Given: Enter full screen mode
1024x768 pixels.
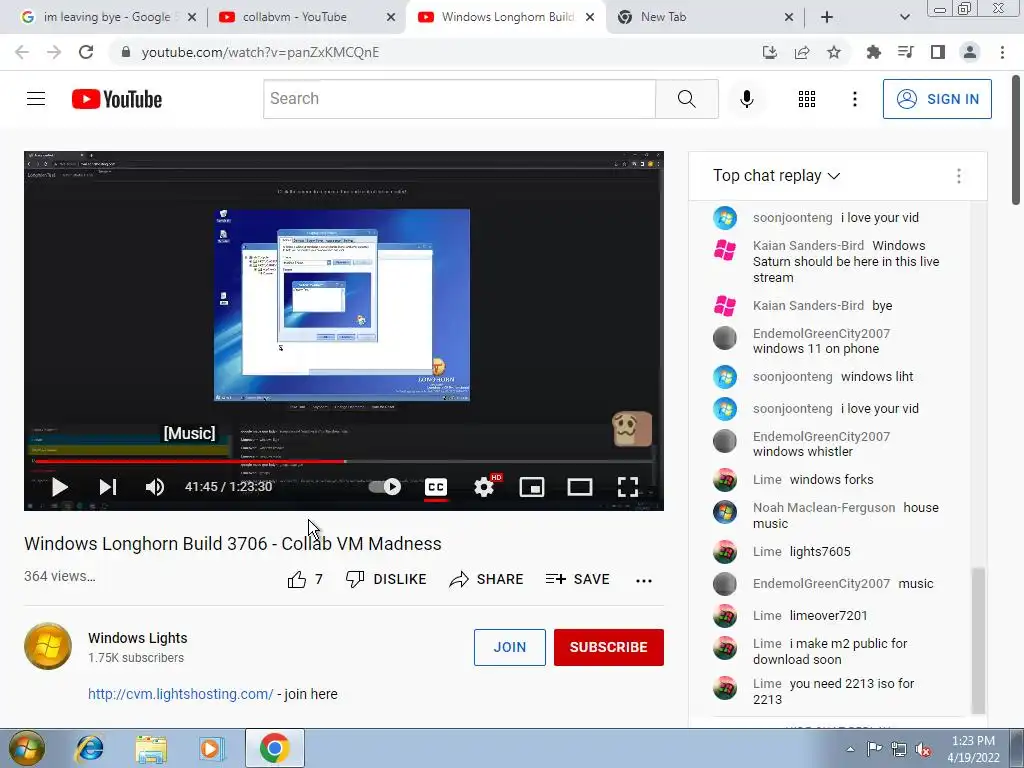Looking at the screenshot, I should click(628, 487).
